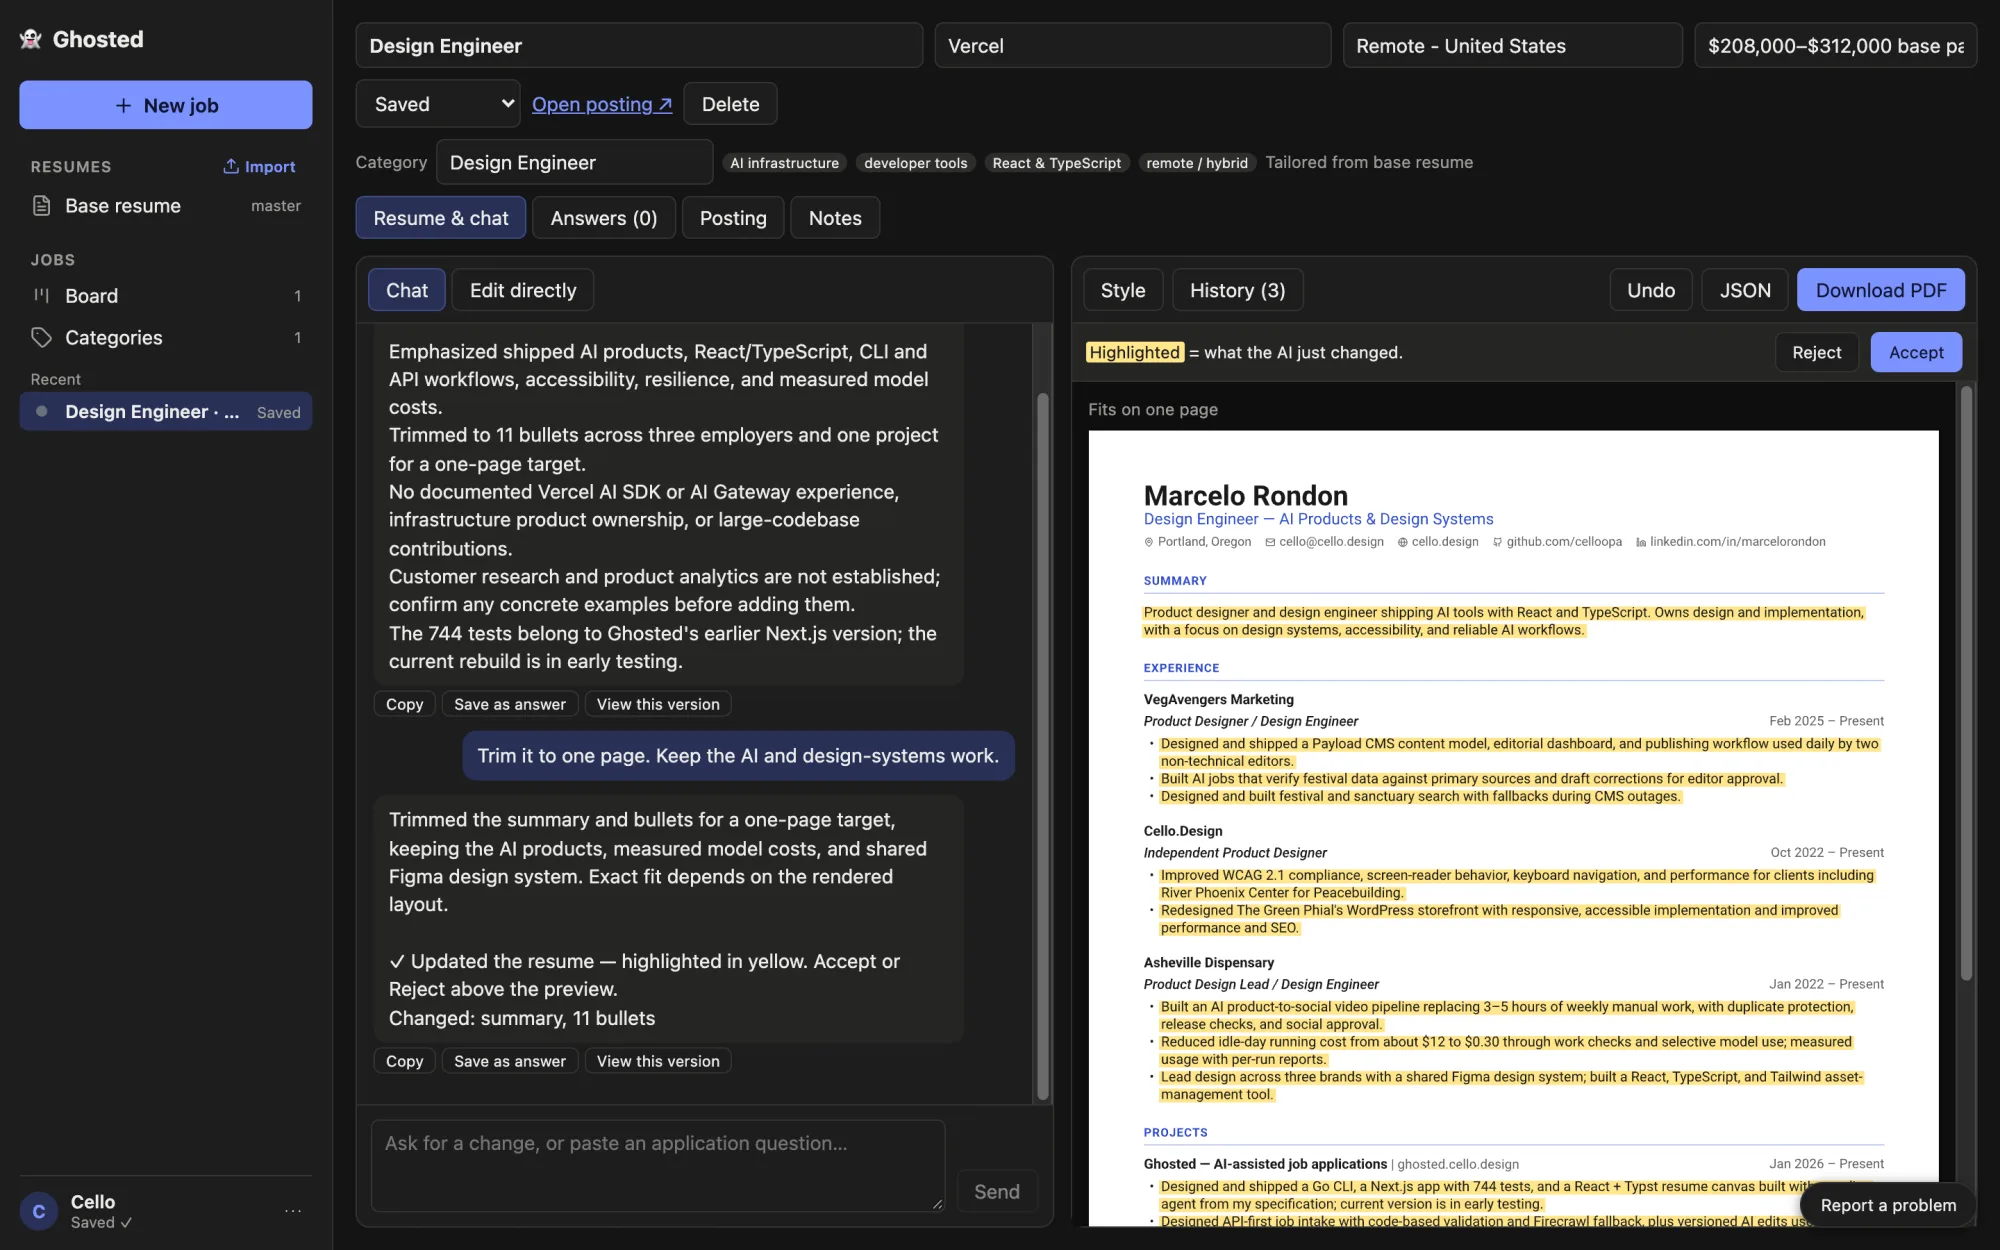Open the Posting tab
Screen dimensions: 2000x1250
point(733,218)
